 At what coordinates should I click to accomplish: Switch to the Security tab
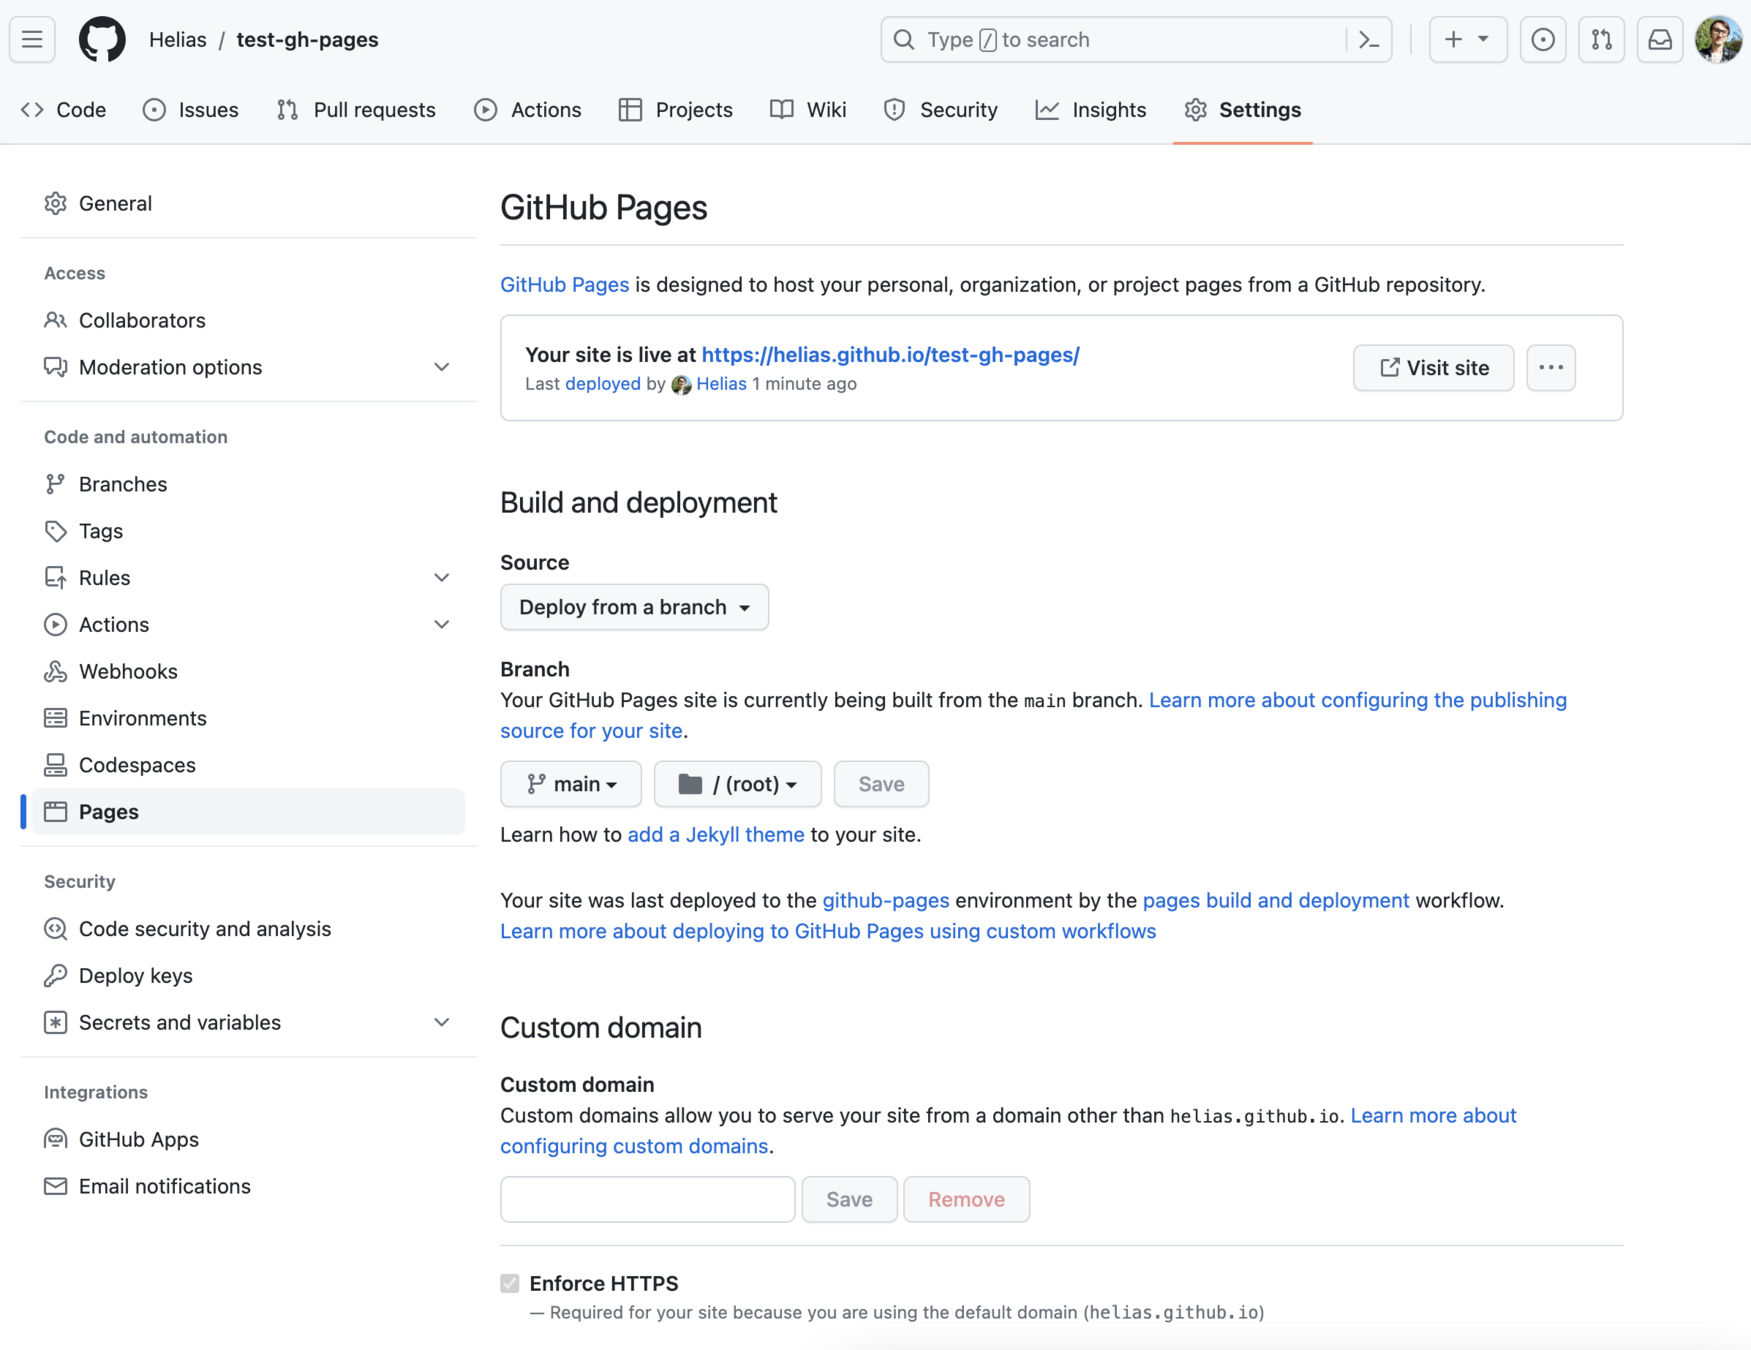[941, 110]
